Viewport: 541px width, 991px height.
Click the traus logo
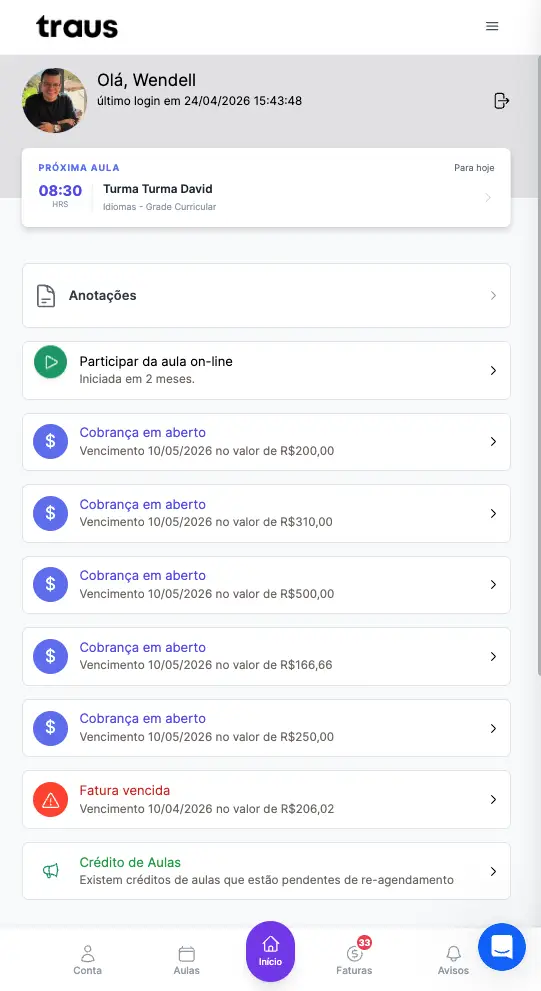(77, 27)
